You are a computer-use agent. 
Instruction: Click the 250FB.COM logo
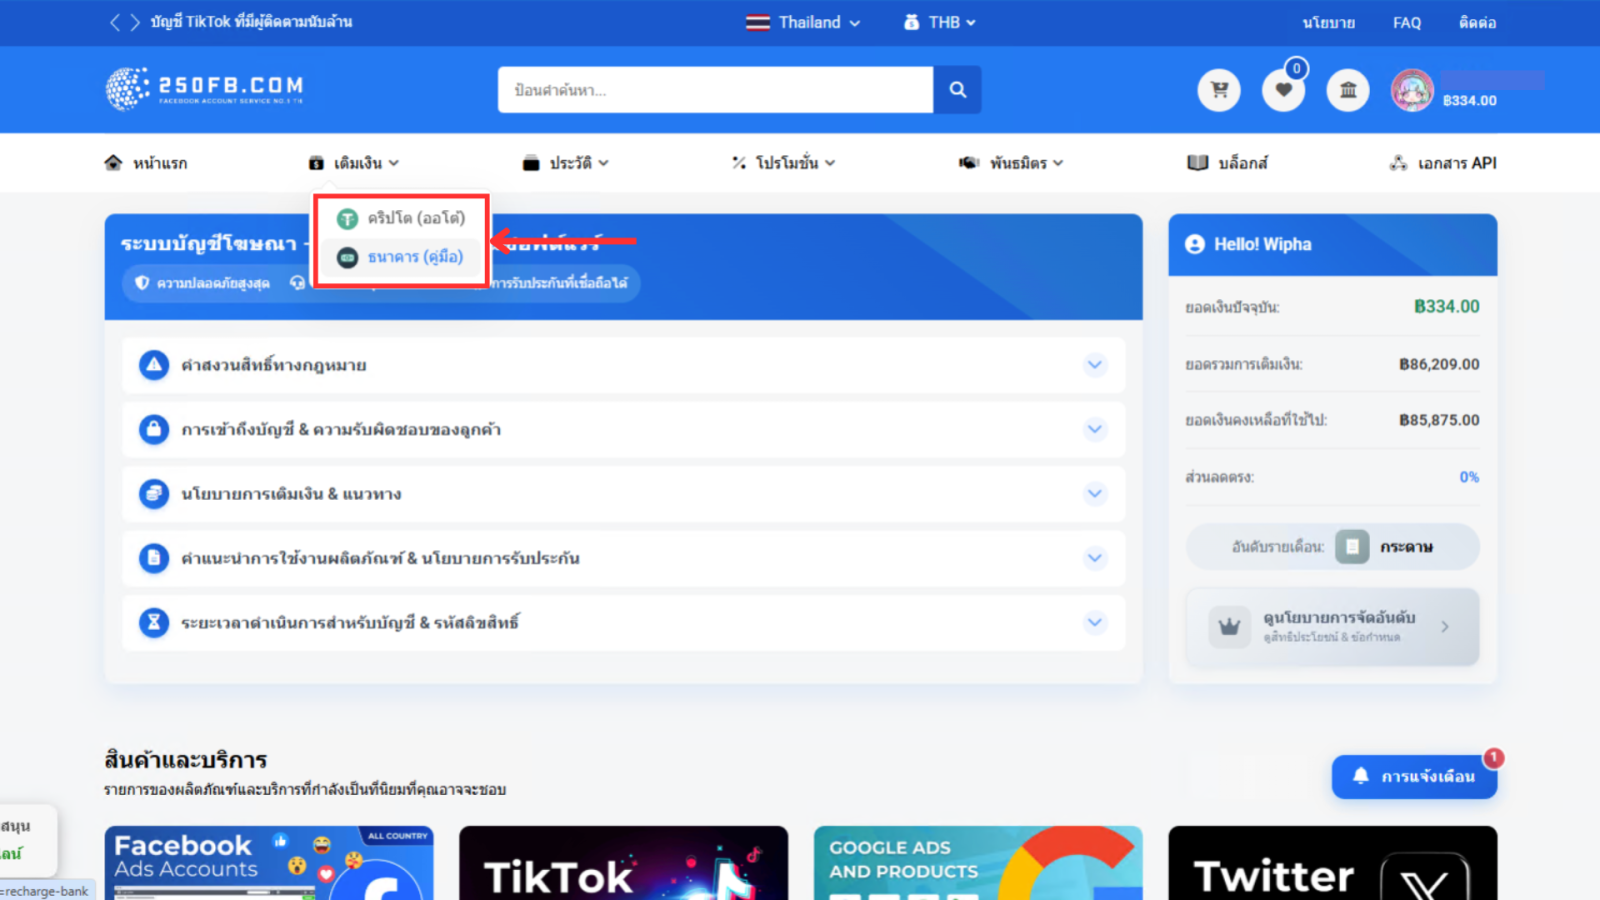205,88
